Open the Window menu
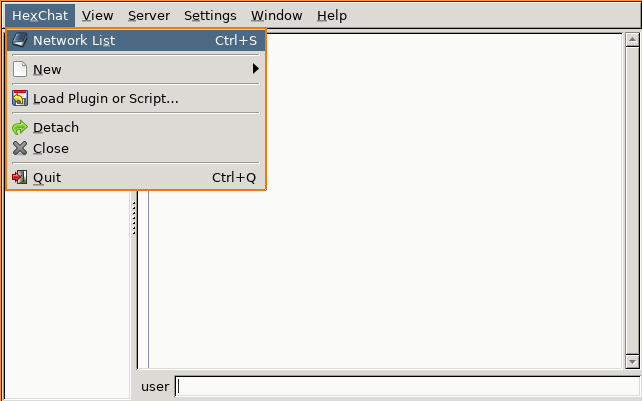The image size is (642, 401). [x=276, y=16]
